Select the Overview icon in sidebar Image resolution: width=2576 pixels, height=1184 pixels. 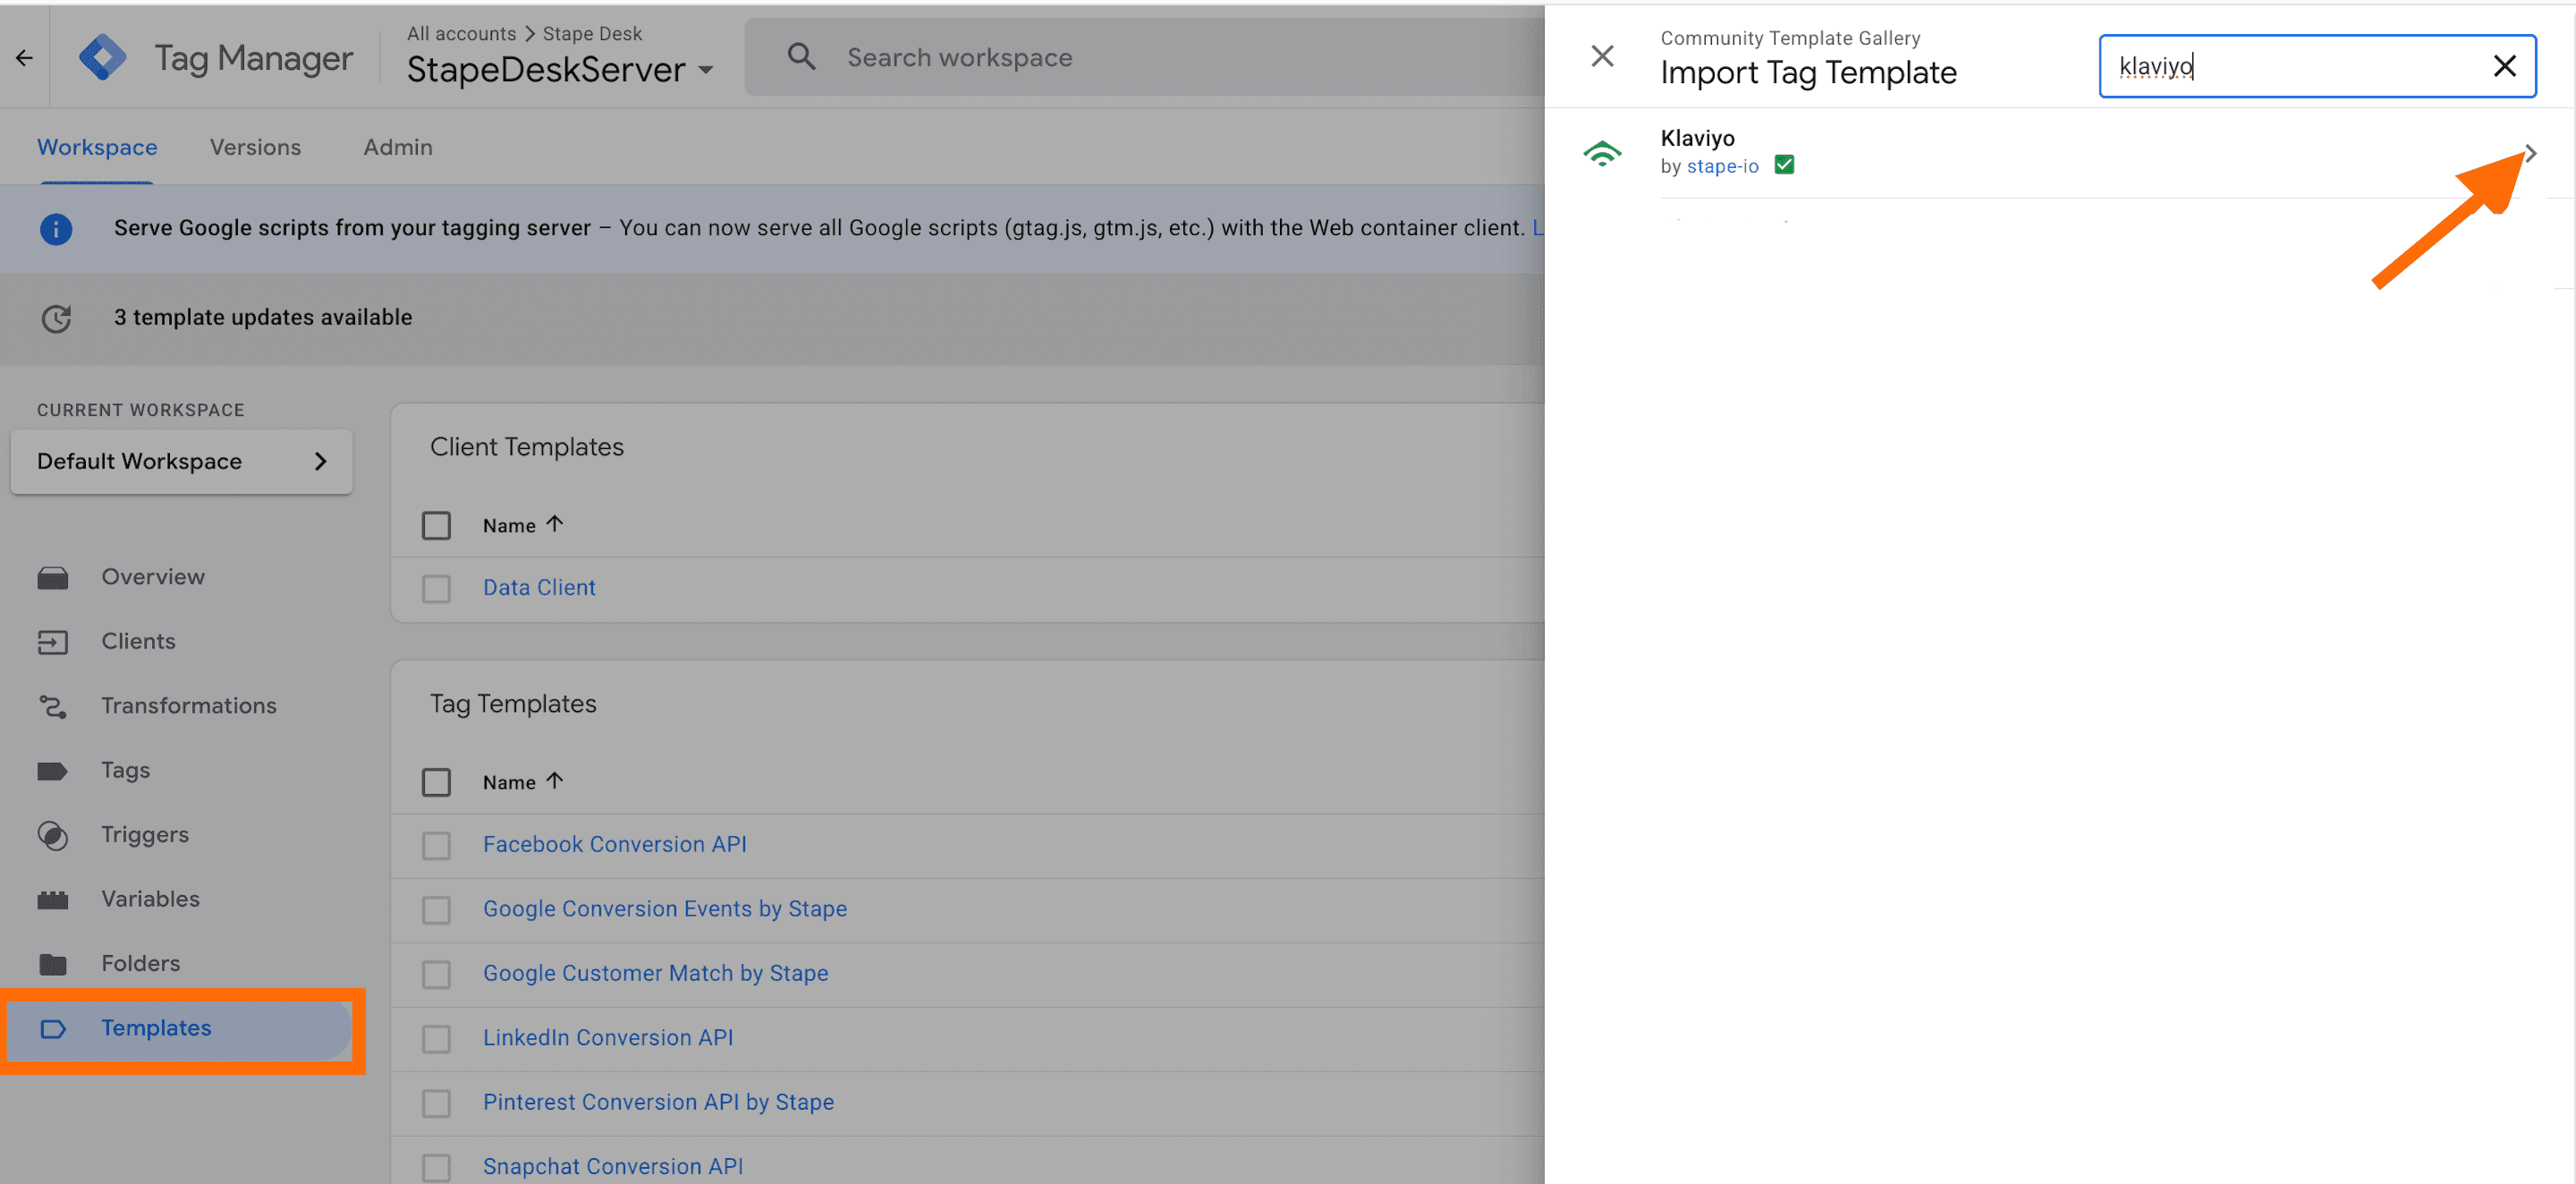coord(53,577)
